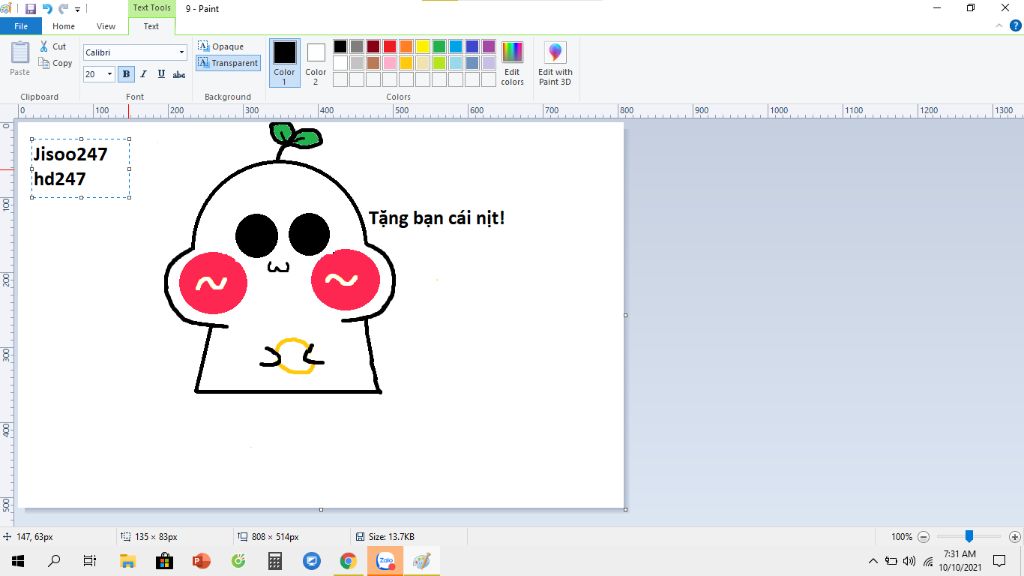The image size is (1024, 576).
Task: Open the volume control in system tray
Action: tap(909, 561)
